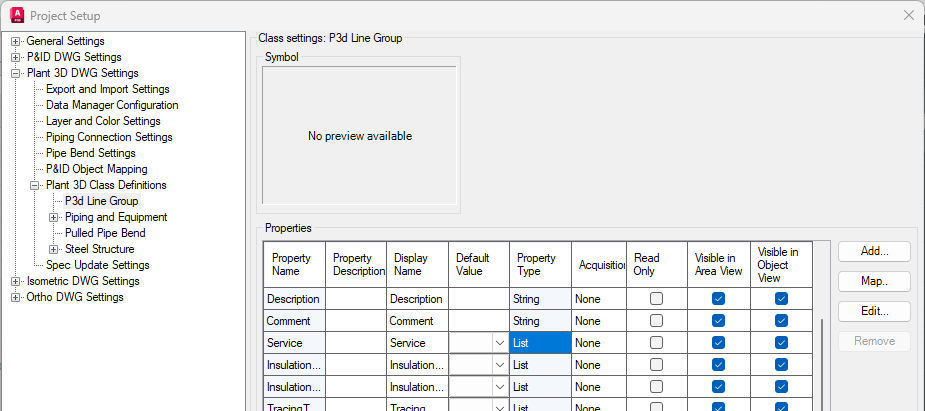Uncheck Visible in Object View for Description
The width and height of the screenshot is (925, 411).
[x=781, y=299]
